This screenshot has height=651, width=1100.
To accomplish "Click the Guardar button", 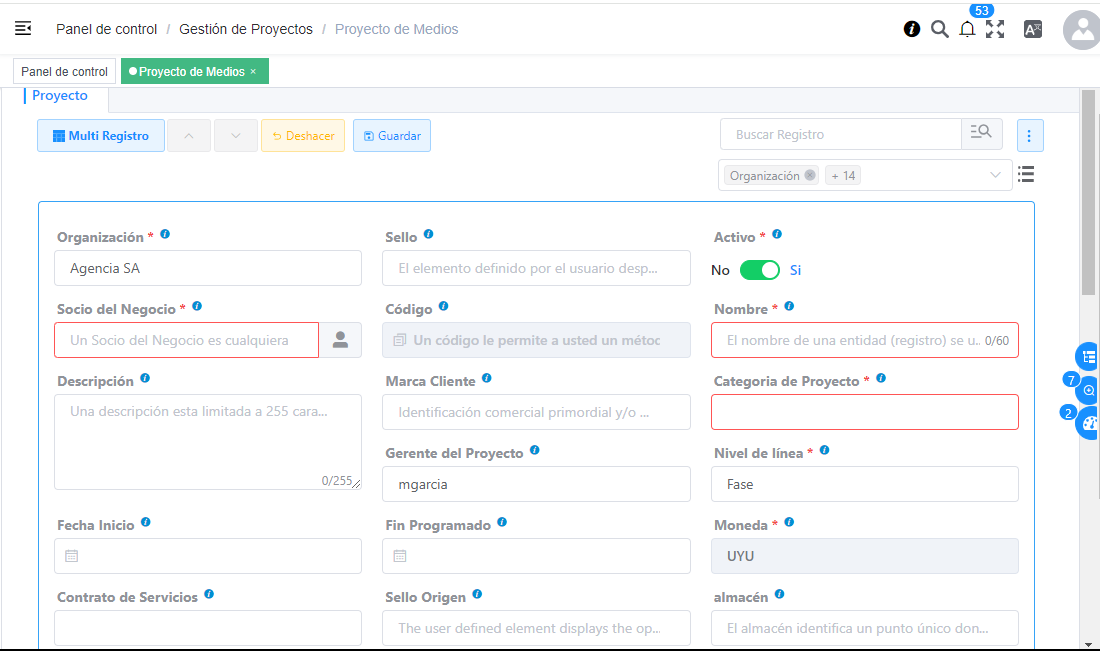I will coord(392,136).
